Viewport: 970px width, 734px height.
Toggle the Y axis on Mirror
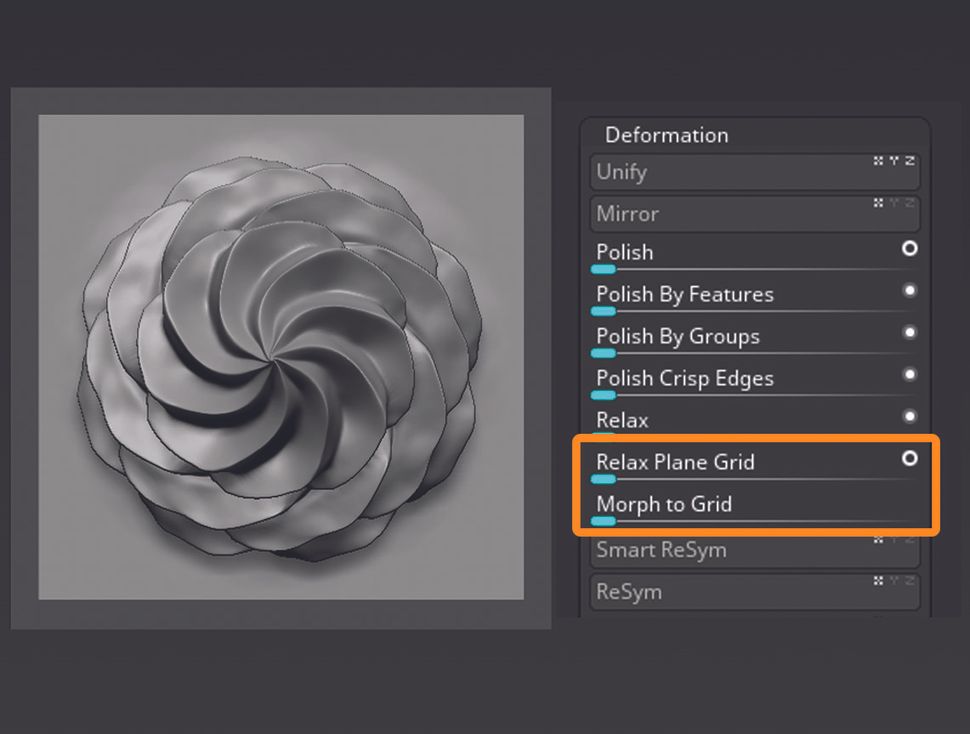tap(894, 202)
